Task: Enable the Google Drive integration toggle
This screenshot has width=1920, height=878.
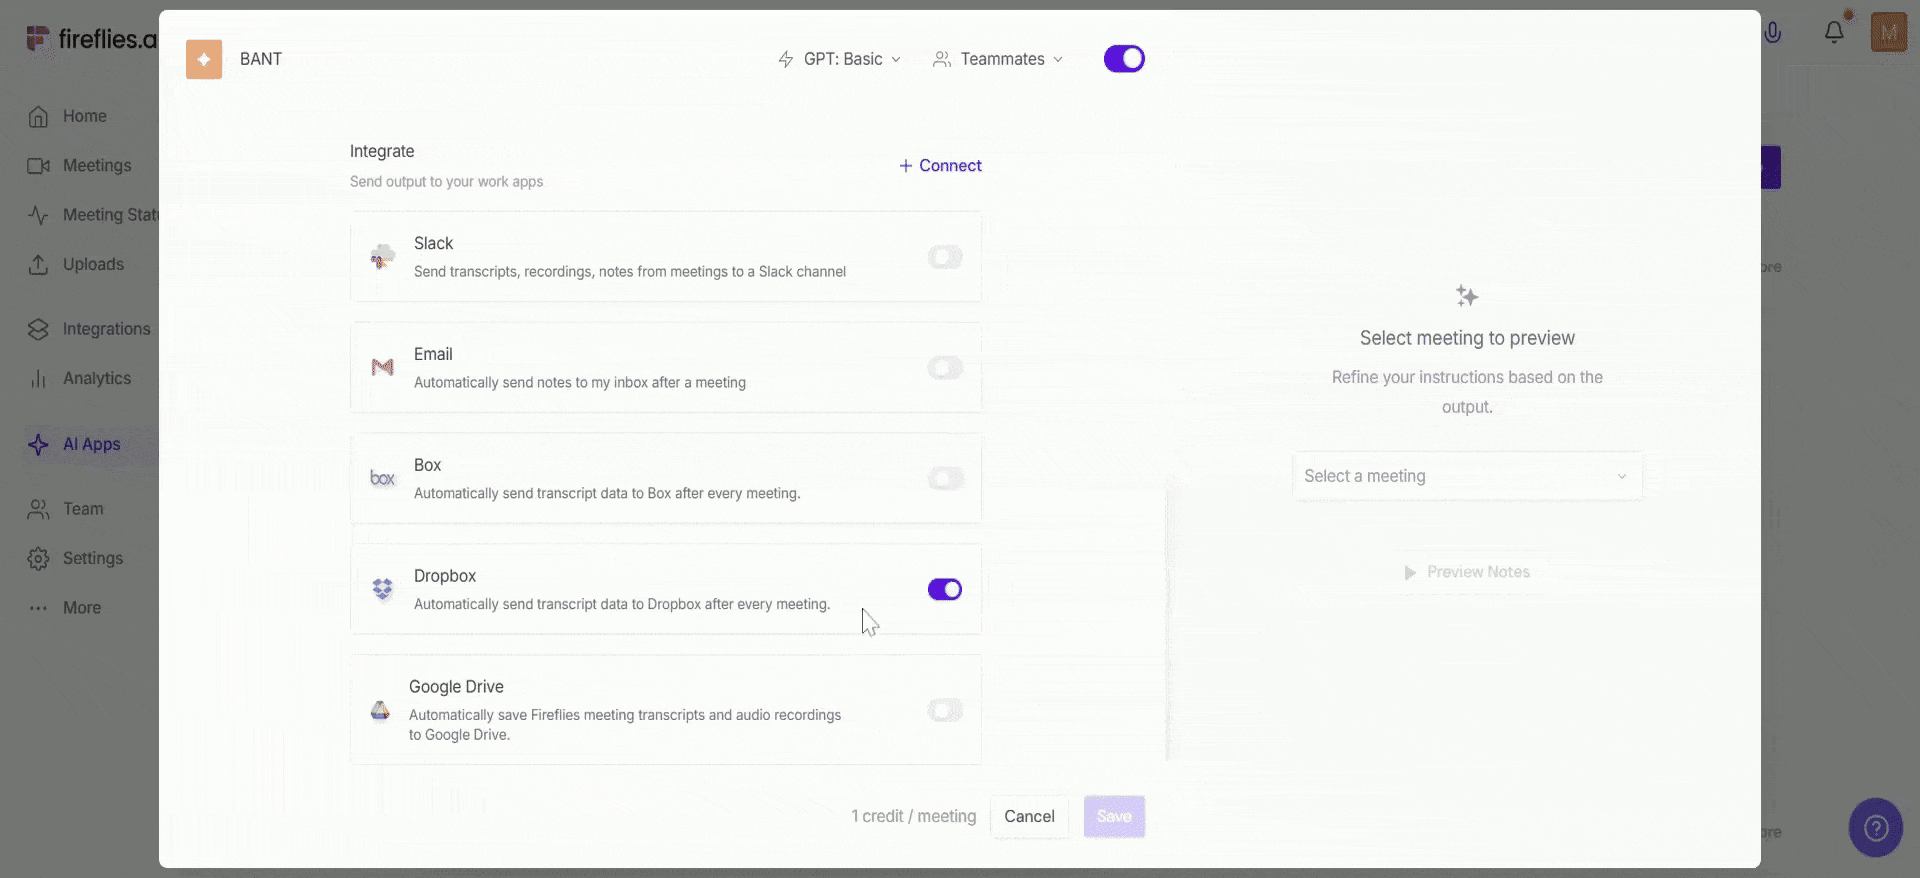Action: [945, 710]
